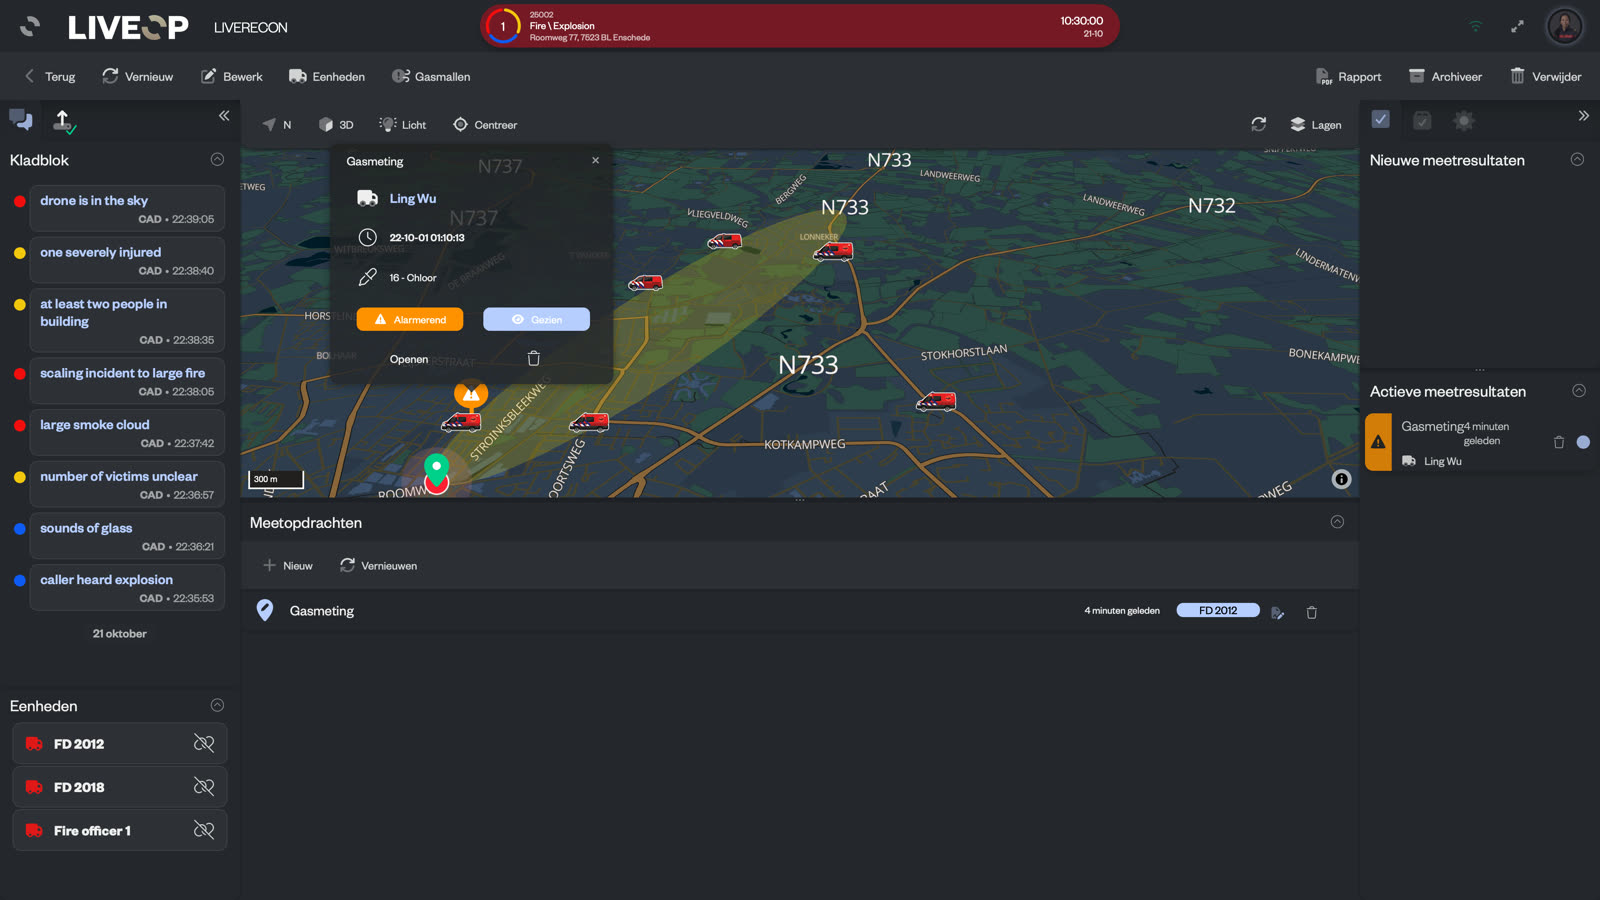The height and width of the screenshot is (900, 1600).
Task: Click Vernieuw in the top toolbar
Action: [138, 77]
